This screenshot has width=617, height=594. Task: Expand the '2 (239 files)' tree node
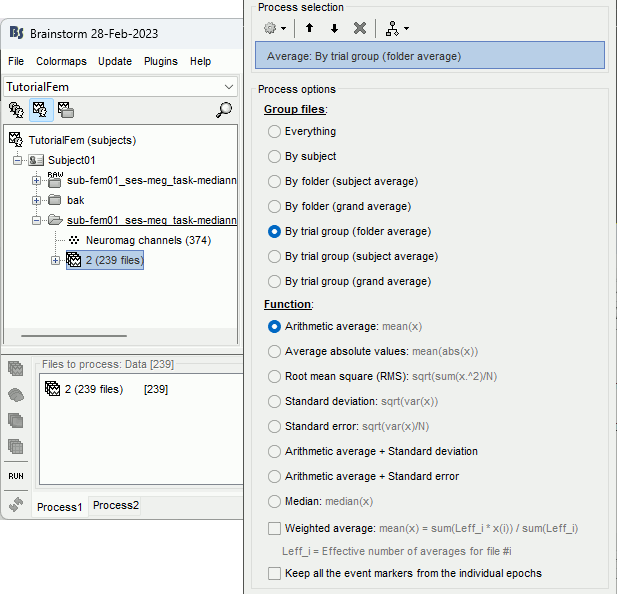point(56,260)
